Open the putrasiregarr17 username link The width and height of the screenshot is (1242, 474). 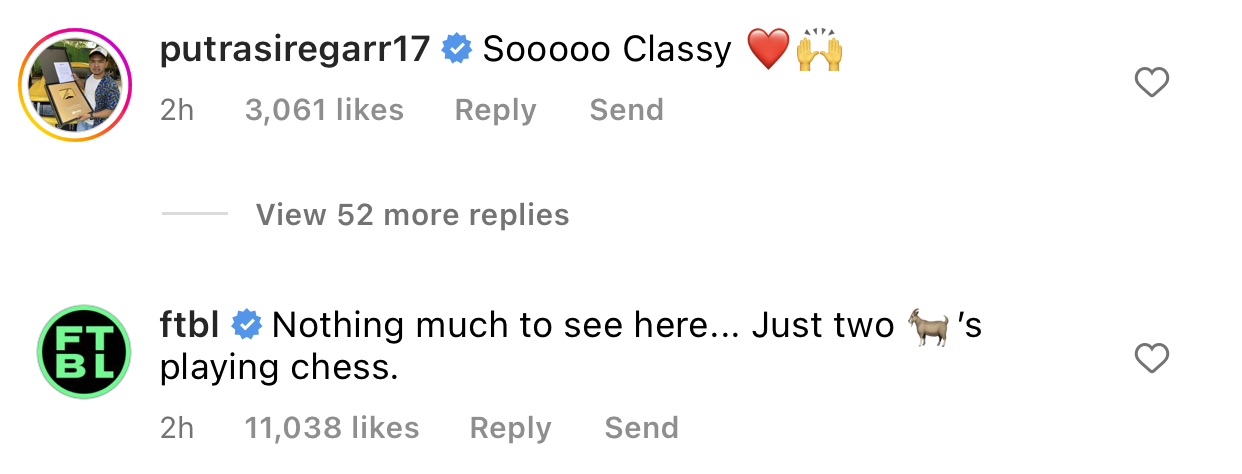(296, 49)
